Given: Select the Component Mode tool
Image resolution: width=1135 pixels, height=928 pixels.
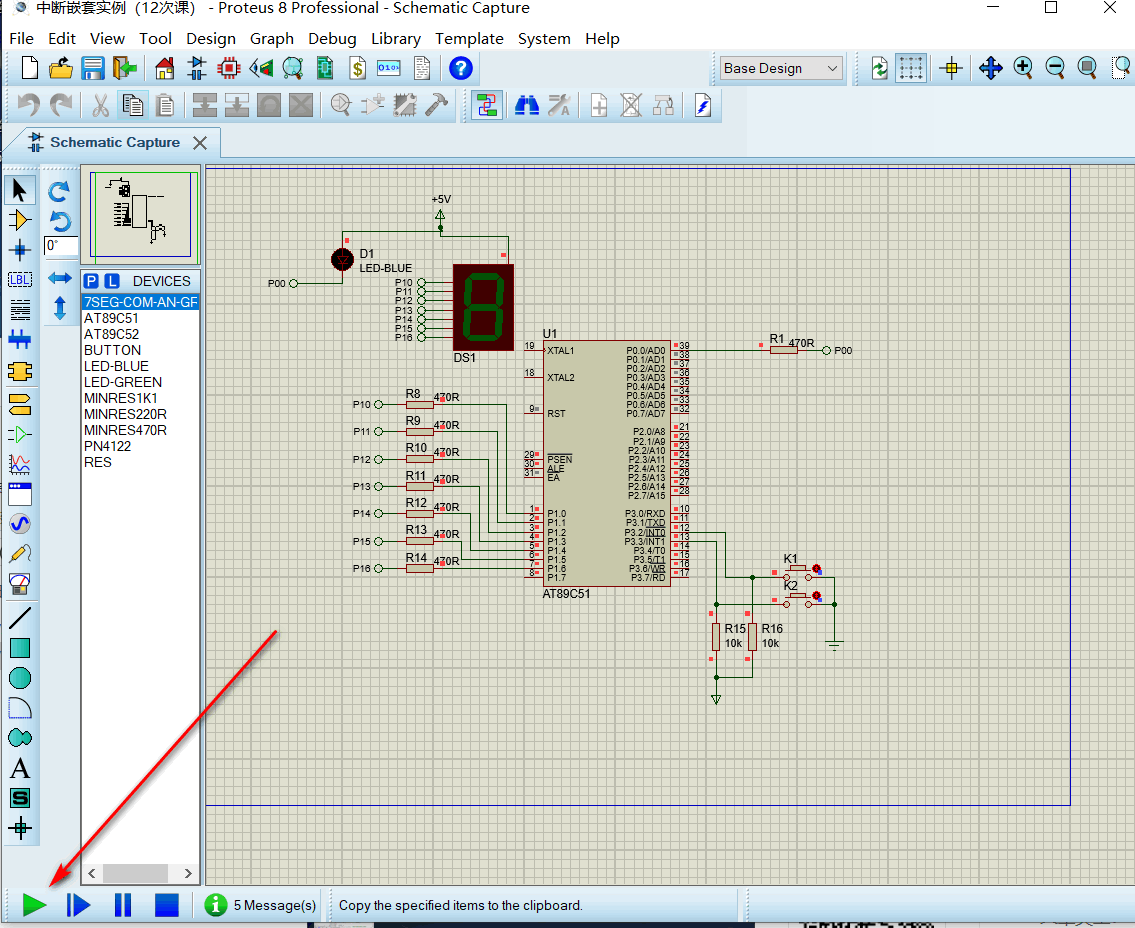Looking at the screenshot, I should coord(20,220).
